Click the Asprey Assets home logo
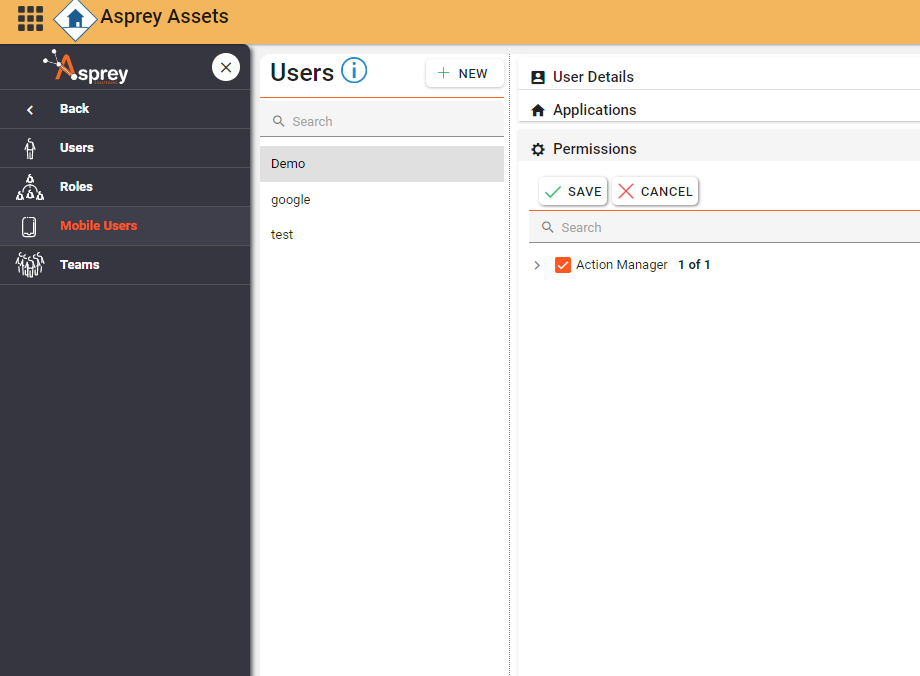This screenshot has height=676, width=920. (x=75, y=19)
